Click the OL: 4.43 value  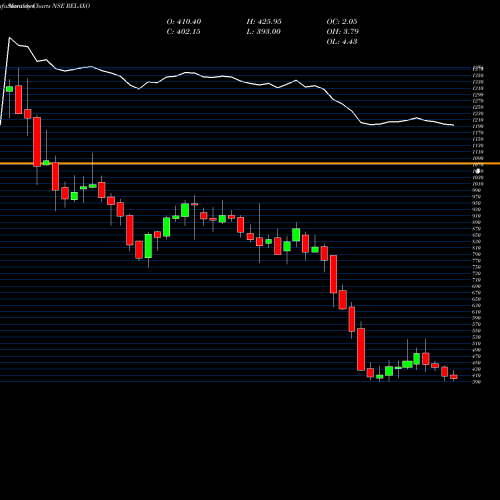point(342,42)
